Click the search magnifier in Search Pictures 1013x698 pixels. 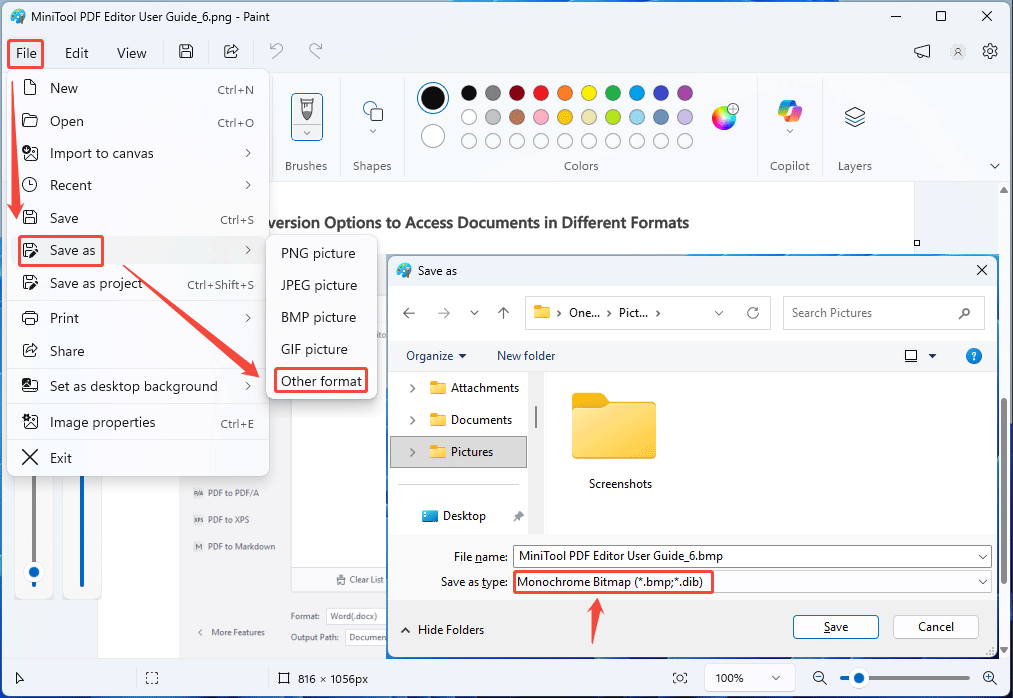pyautogui.click(x=965, y=313)
